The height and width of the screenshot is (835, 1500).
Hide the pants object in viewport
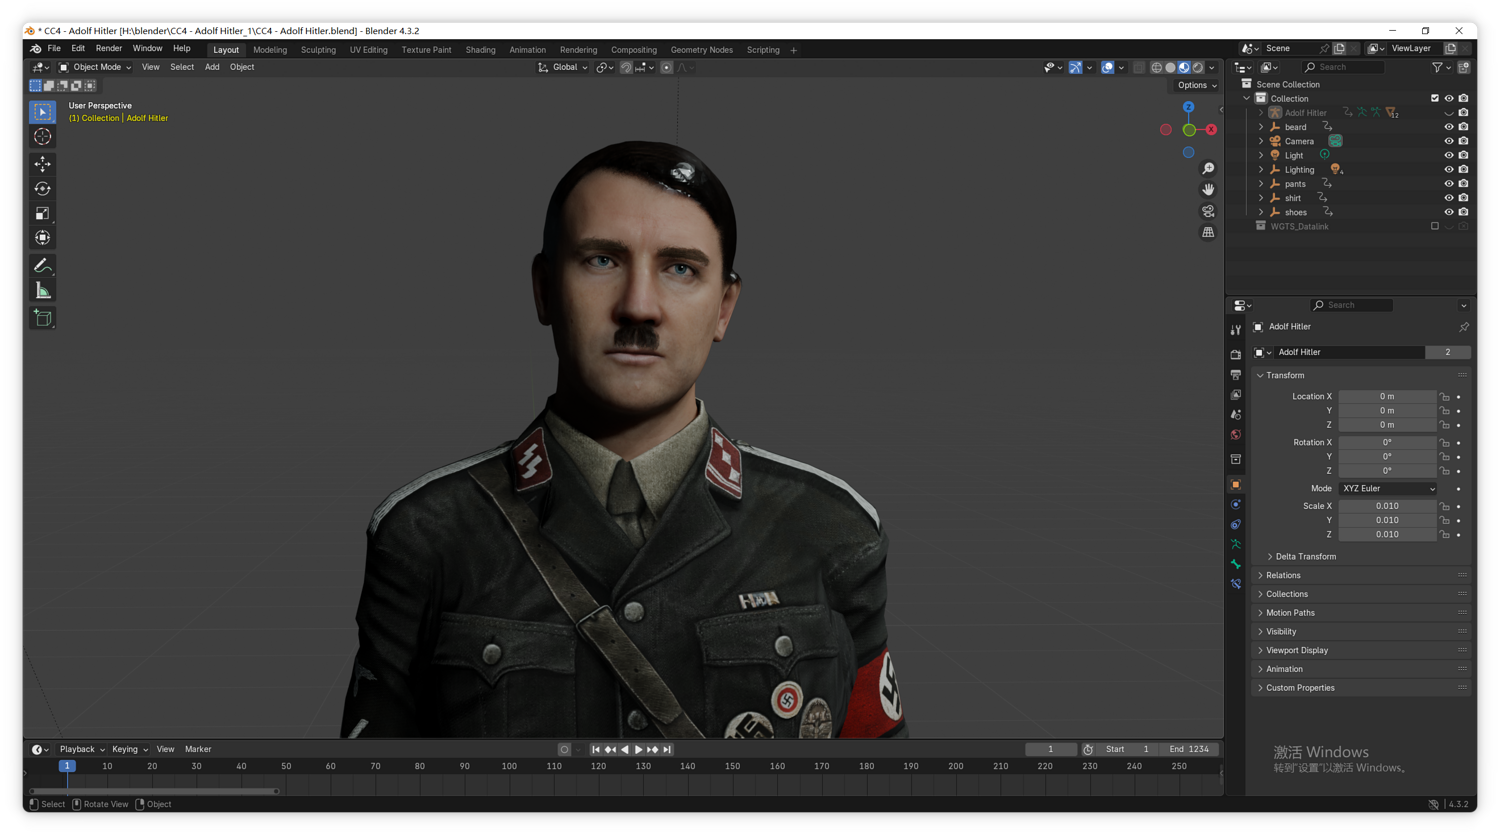pyautogui.click(x=1449, y=184)
